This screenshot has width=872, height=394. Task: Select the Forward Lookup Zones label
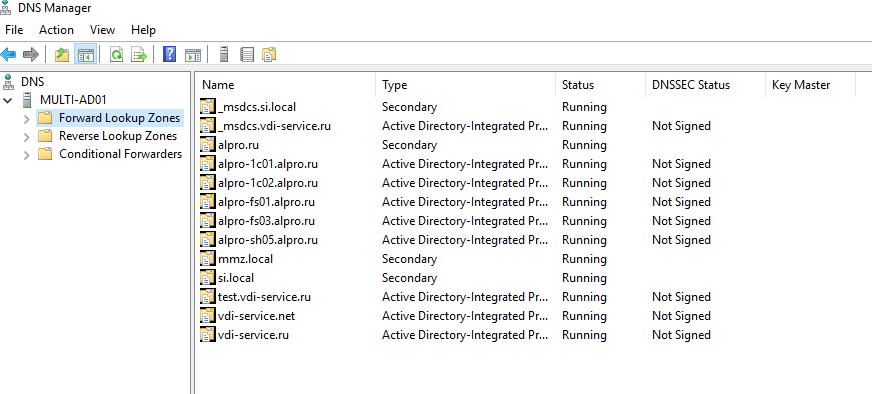(x=120, y=118)
